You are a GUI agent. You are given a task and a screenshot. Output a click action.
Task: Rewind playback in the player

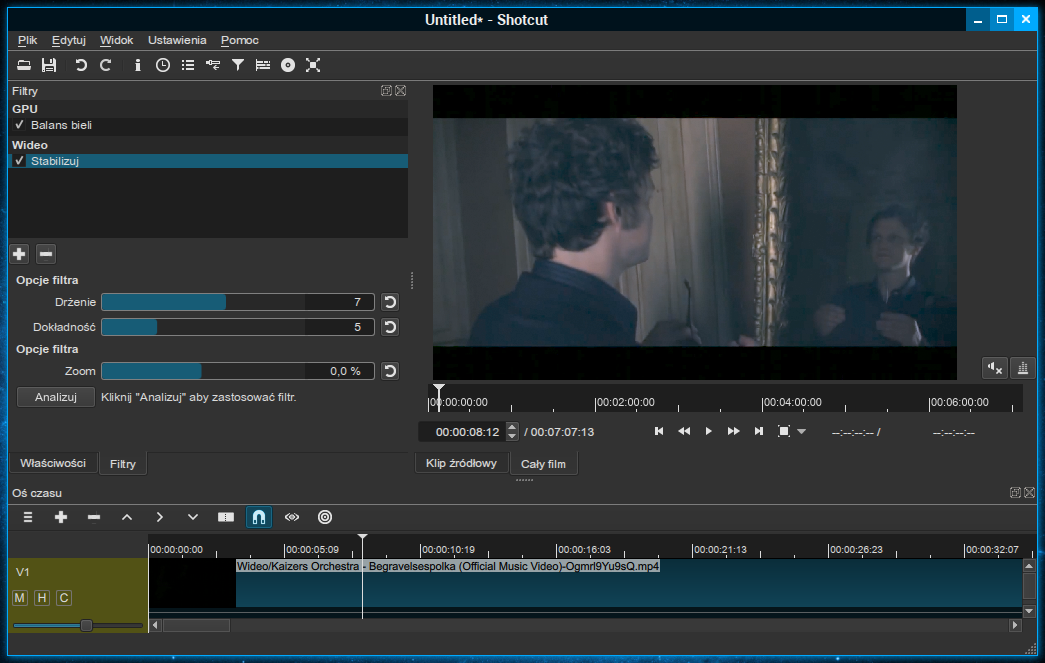tap(684, 431)
